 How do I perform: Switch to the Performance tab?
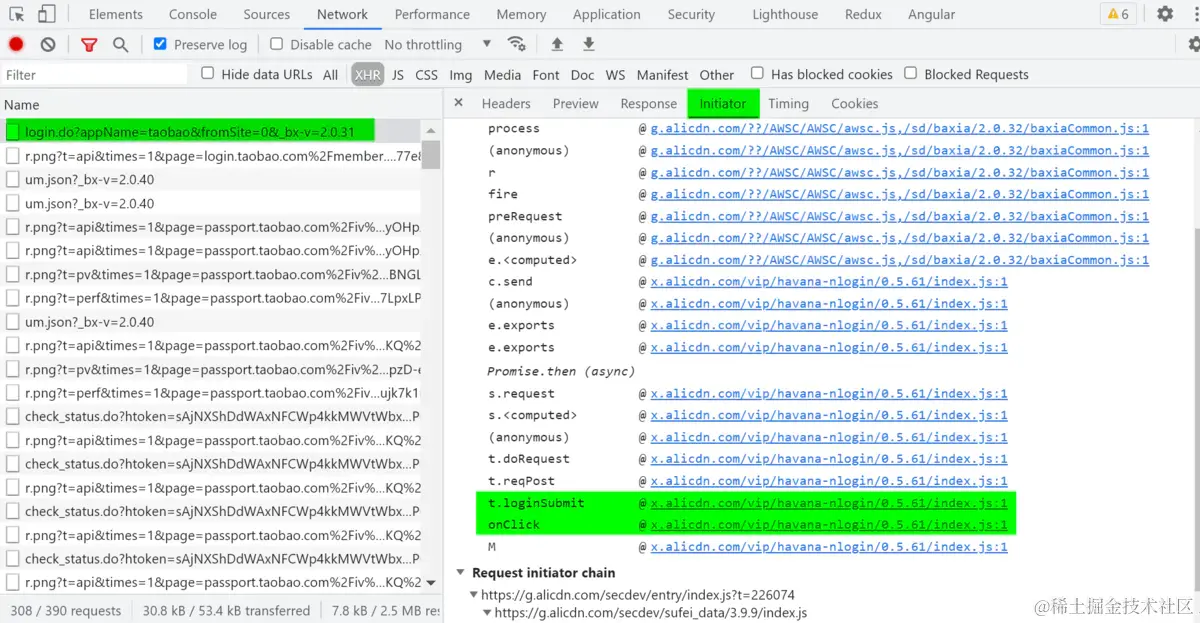click(432, 14)
